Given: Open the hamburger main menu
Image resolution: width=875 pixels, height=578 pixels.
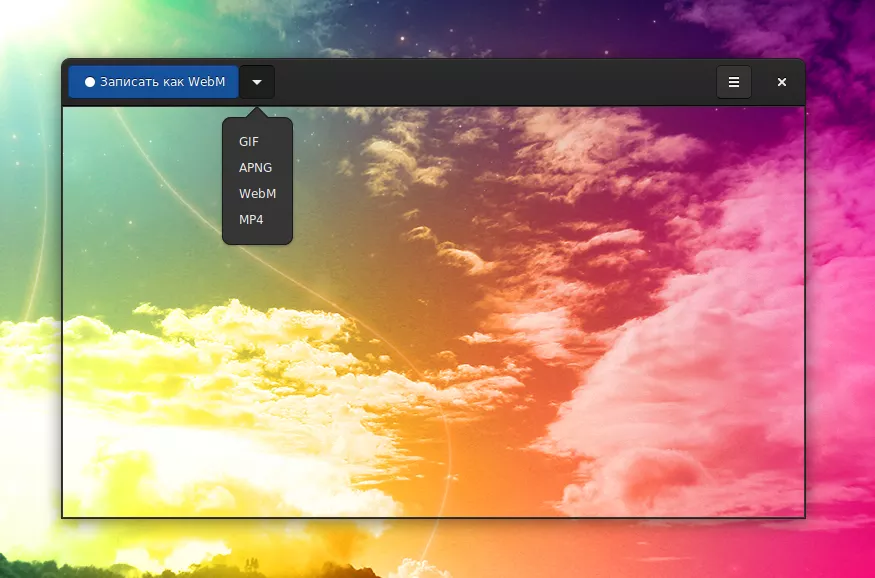Looking at the screenshot, I should (x=734, y=82).
